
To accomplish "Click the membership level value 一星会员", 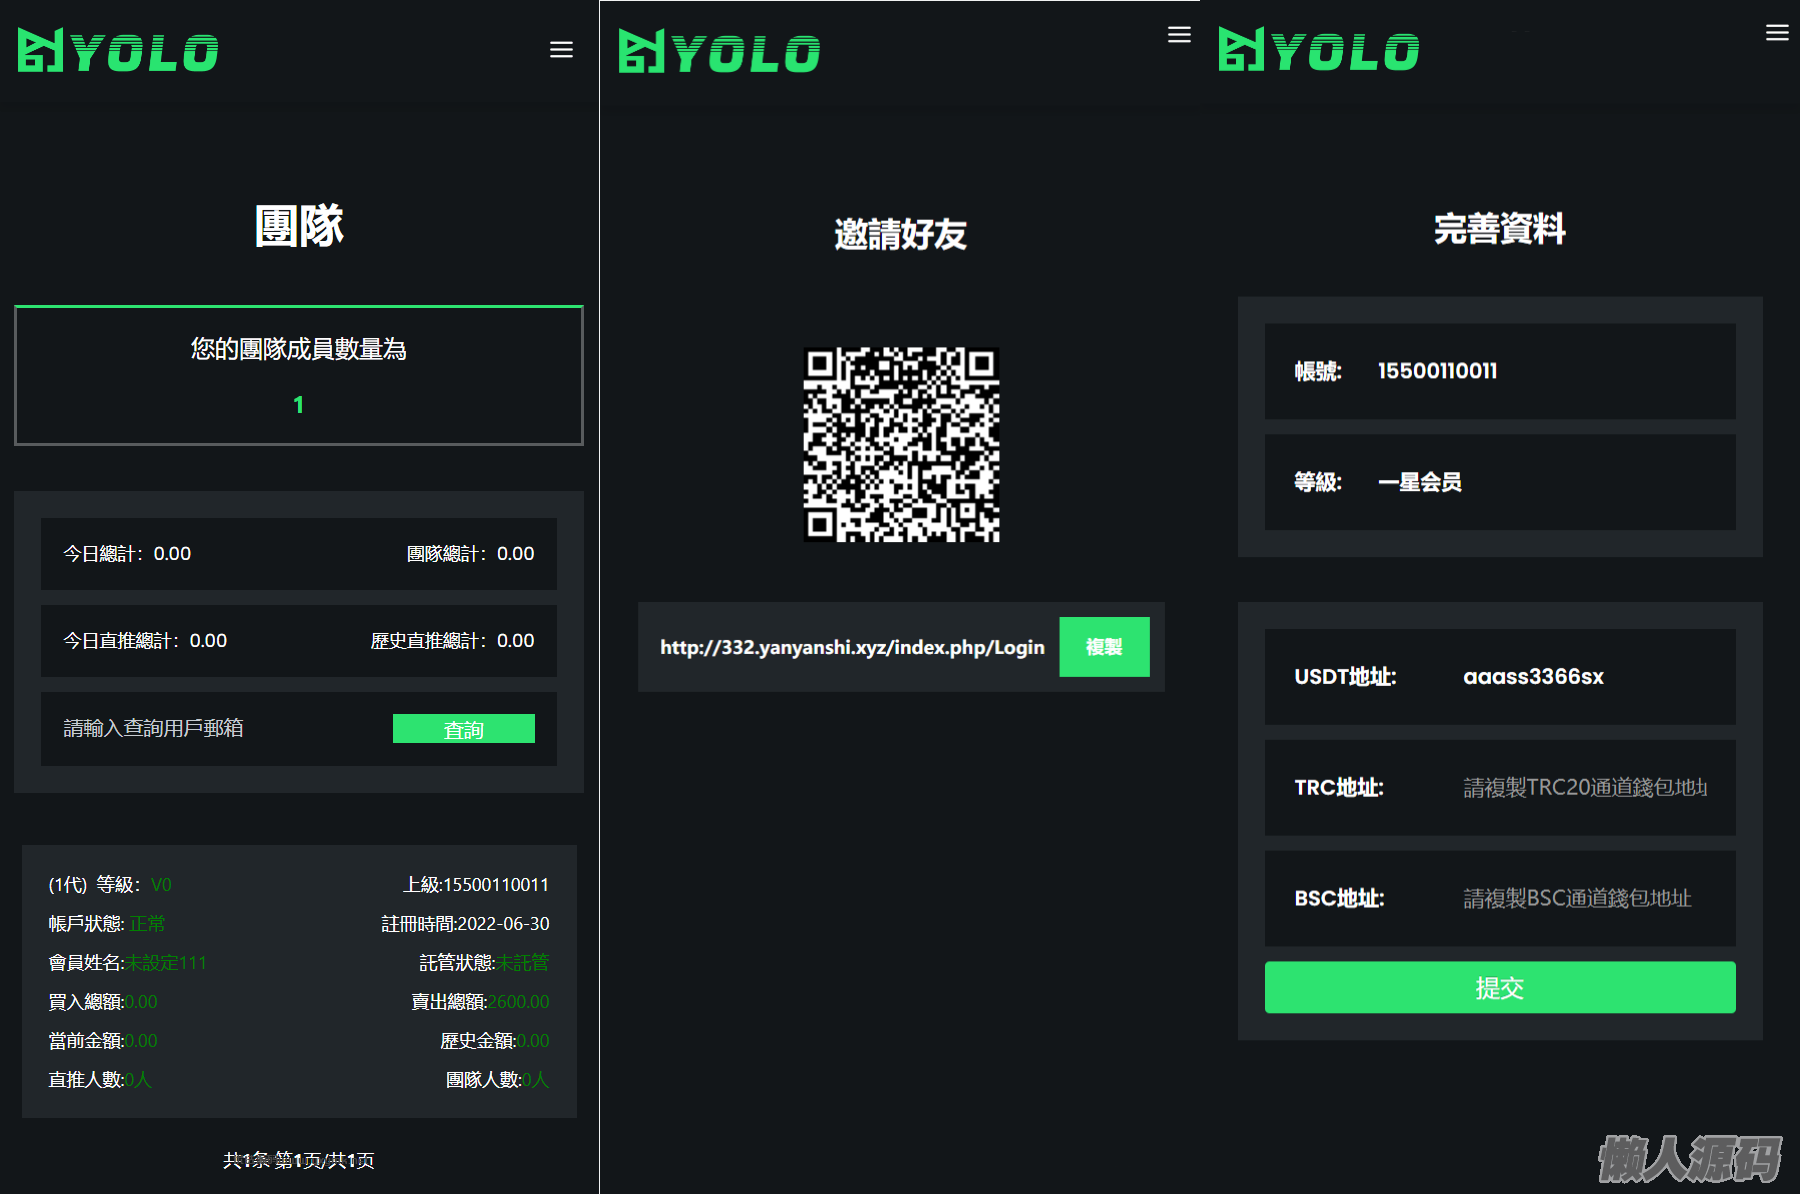I will (x=1419, y=482).
